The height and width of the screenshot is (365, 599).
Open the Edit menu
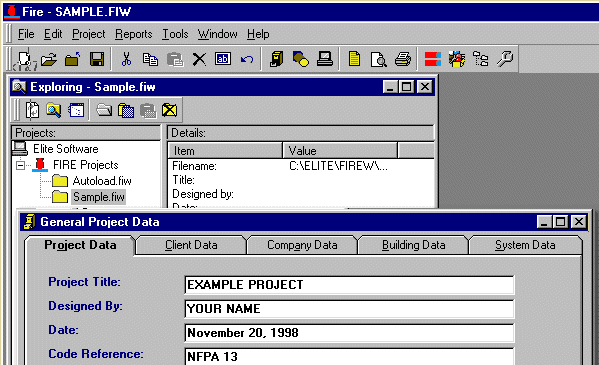click(x=53, y=34)
